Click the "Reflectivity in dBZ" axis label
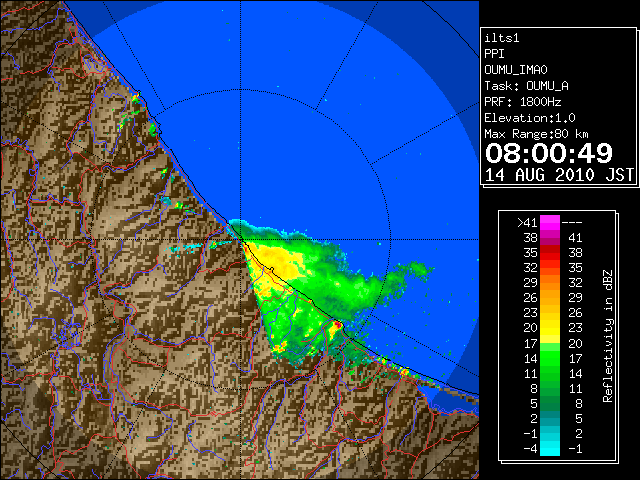640x480 pixels. pyautogui.click(x=608, y=336)
